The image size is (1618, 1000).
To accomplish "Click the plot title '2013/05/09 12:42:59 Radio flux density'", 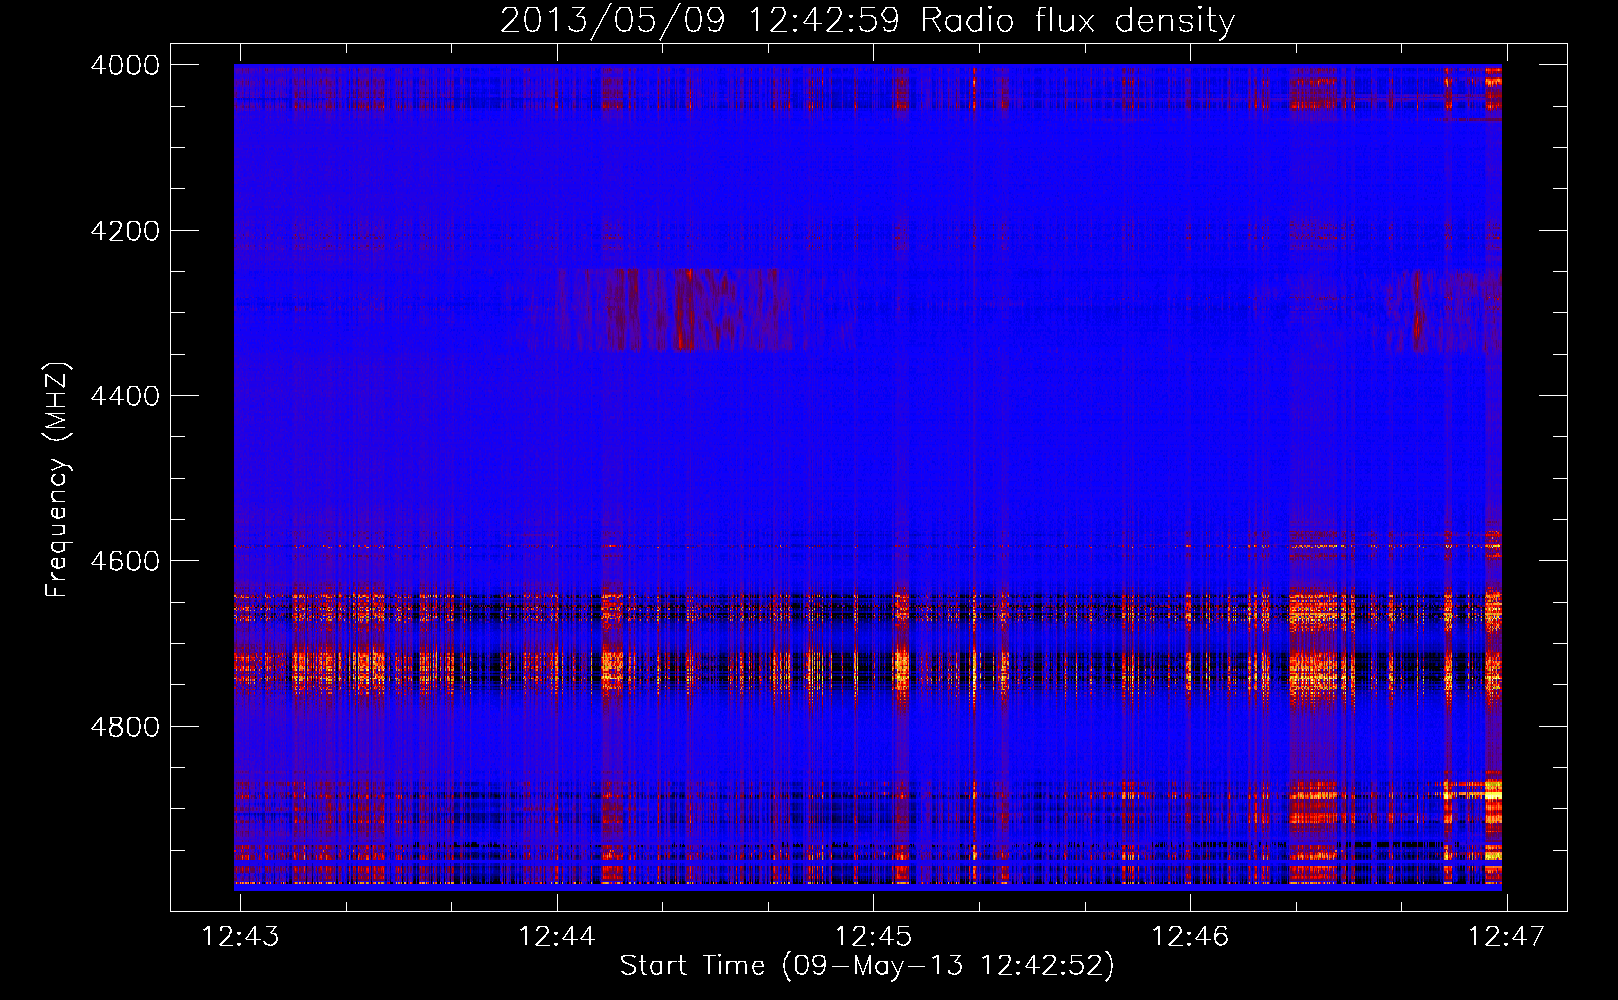I will (x=867, y=21).
